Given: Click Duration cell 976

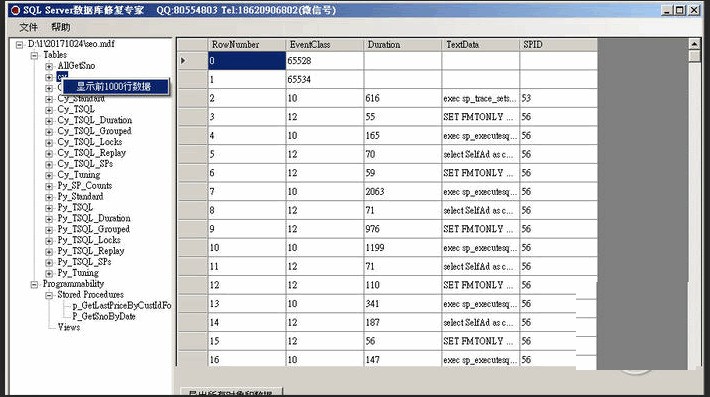Looking at the screenshot, I should tap(403, 229).
